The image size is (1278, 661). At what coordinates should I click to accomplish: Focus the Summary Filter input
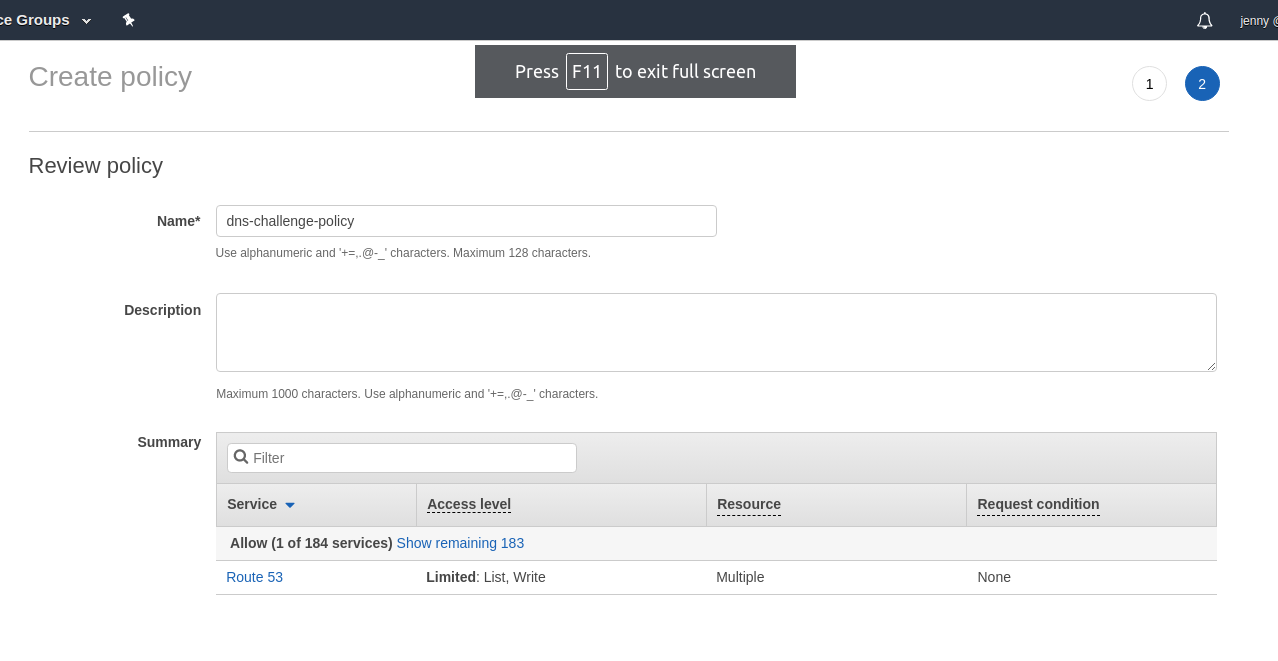(410, 458)
